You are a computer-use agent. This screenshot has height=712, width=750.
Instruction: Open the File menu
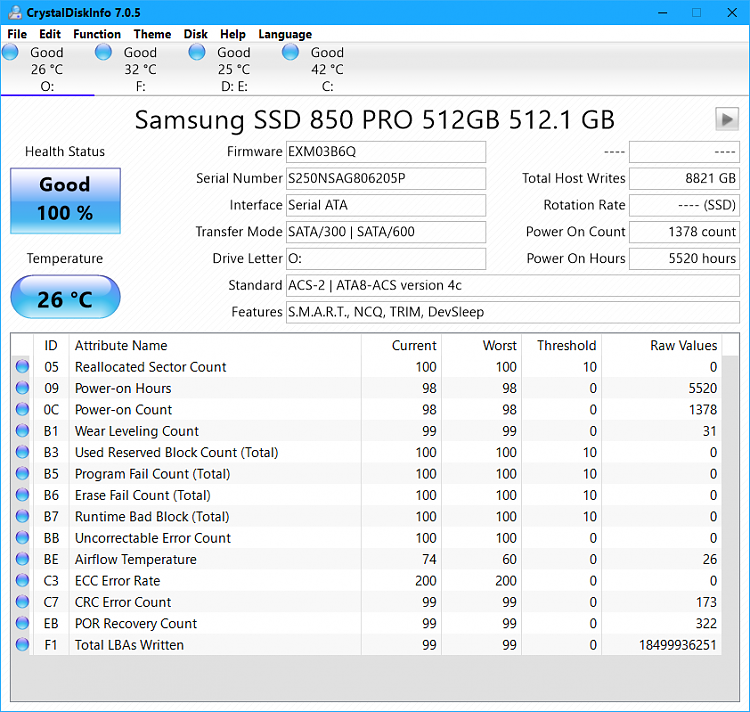click(17, 34)
